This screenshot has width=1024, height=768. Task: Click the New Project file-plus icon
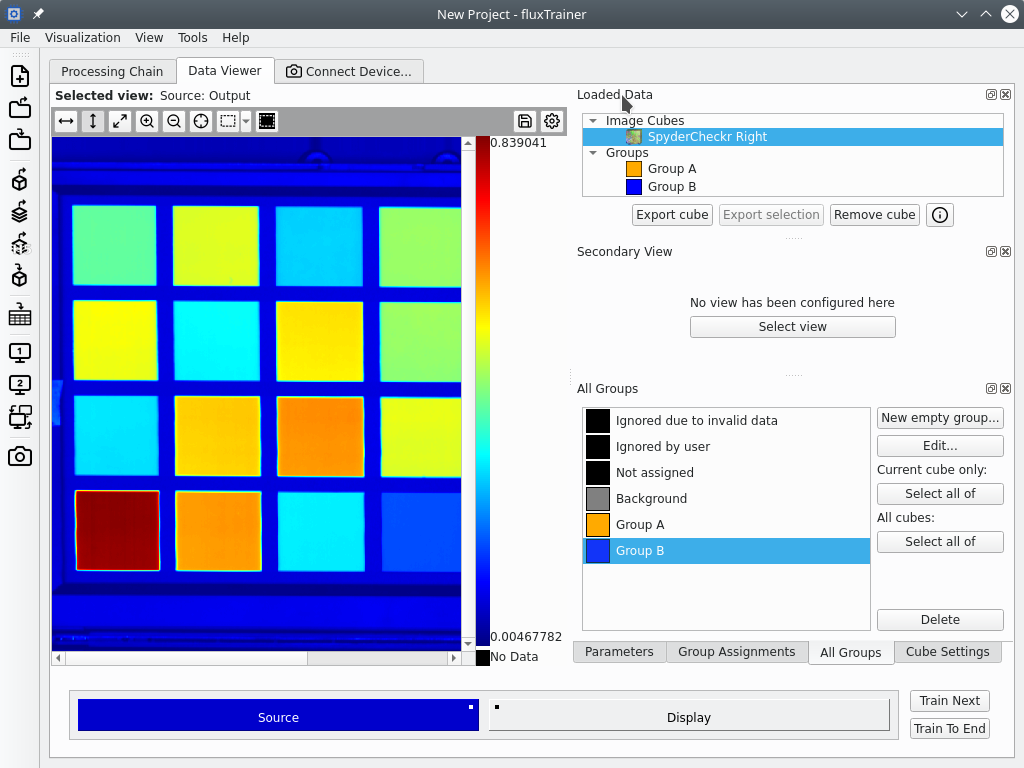pos(20,76)
